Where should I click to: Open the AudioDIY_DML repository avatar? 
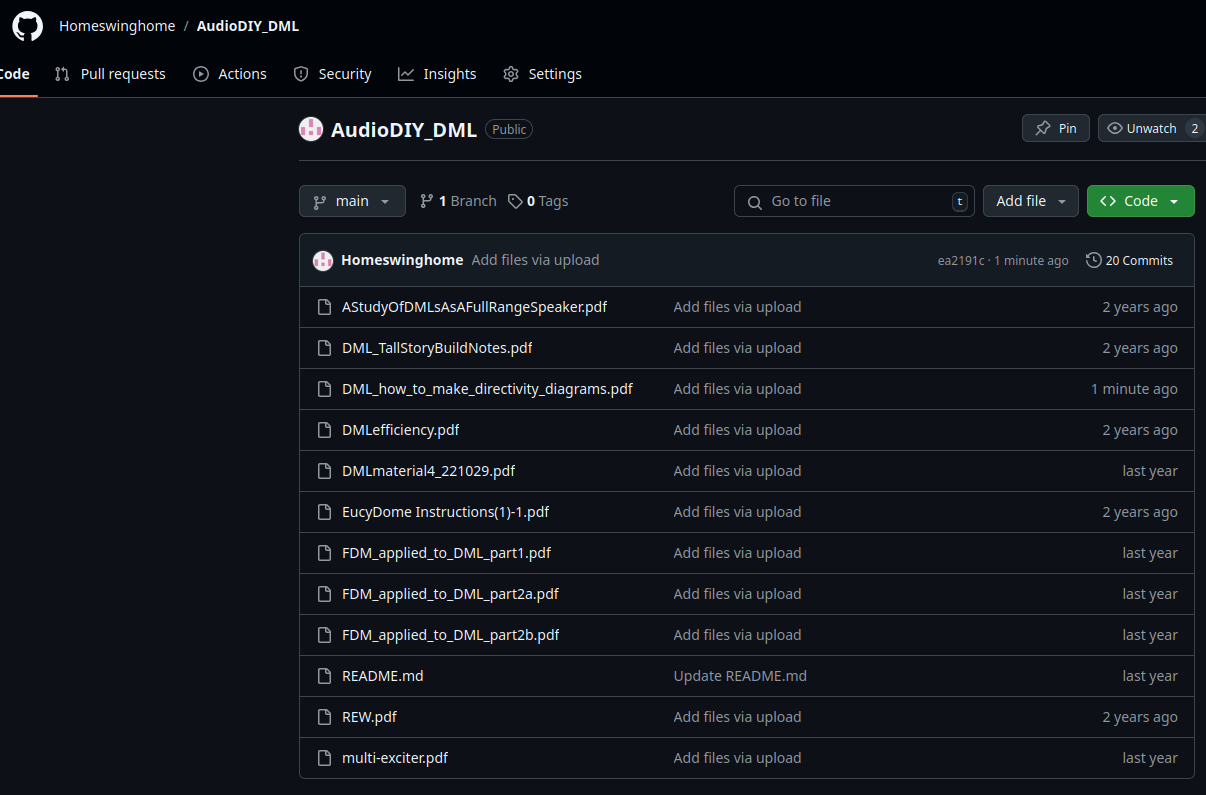click(x=311, y=129)
